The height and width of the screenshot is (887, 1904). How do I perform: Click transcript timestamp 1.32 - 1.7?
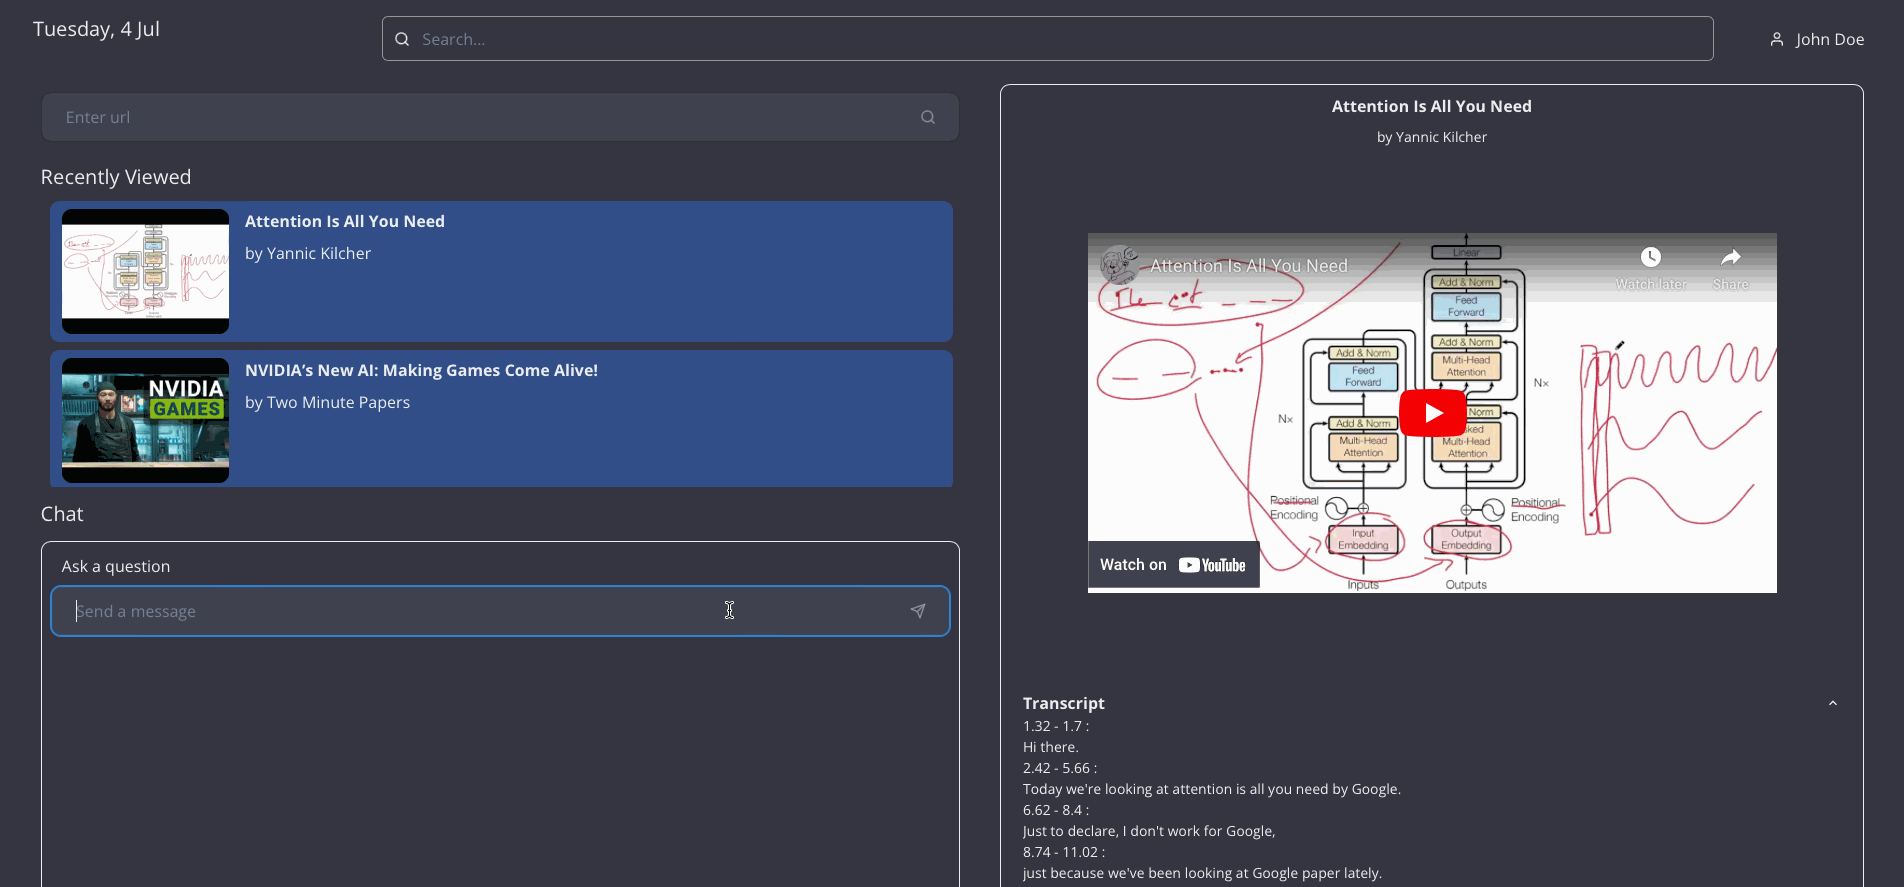pyautogui.click(x=1055, y=726)
